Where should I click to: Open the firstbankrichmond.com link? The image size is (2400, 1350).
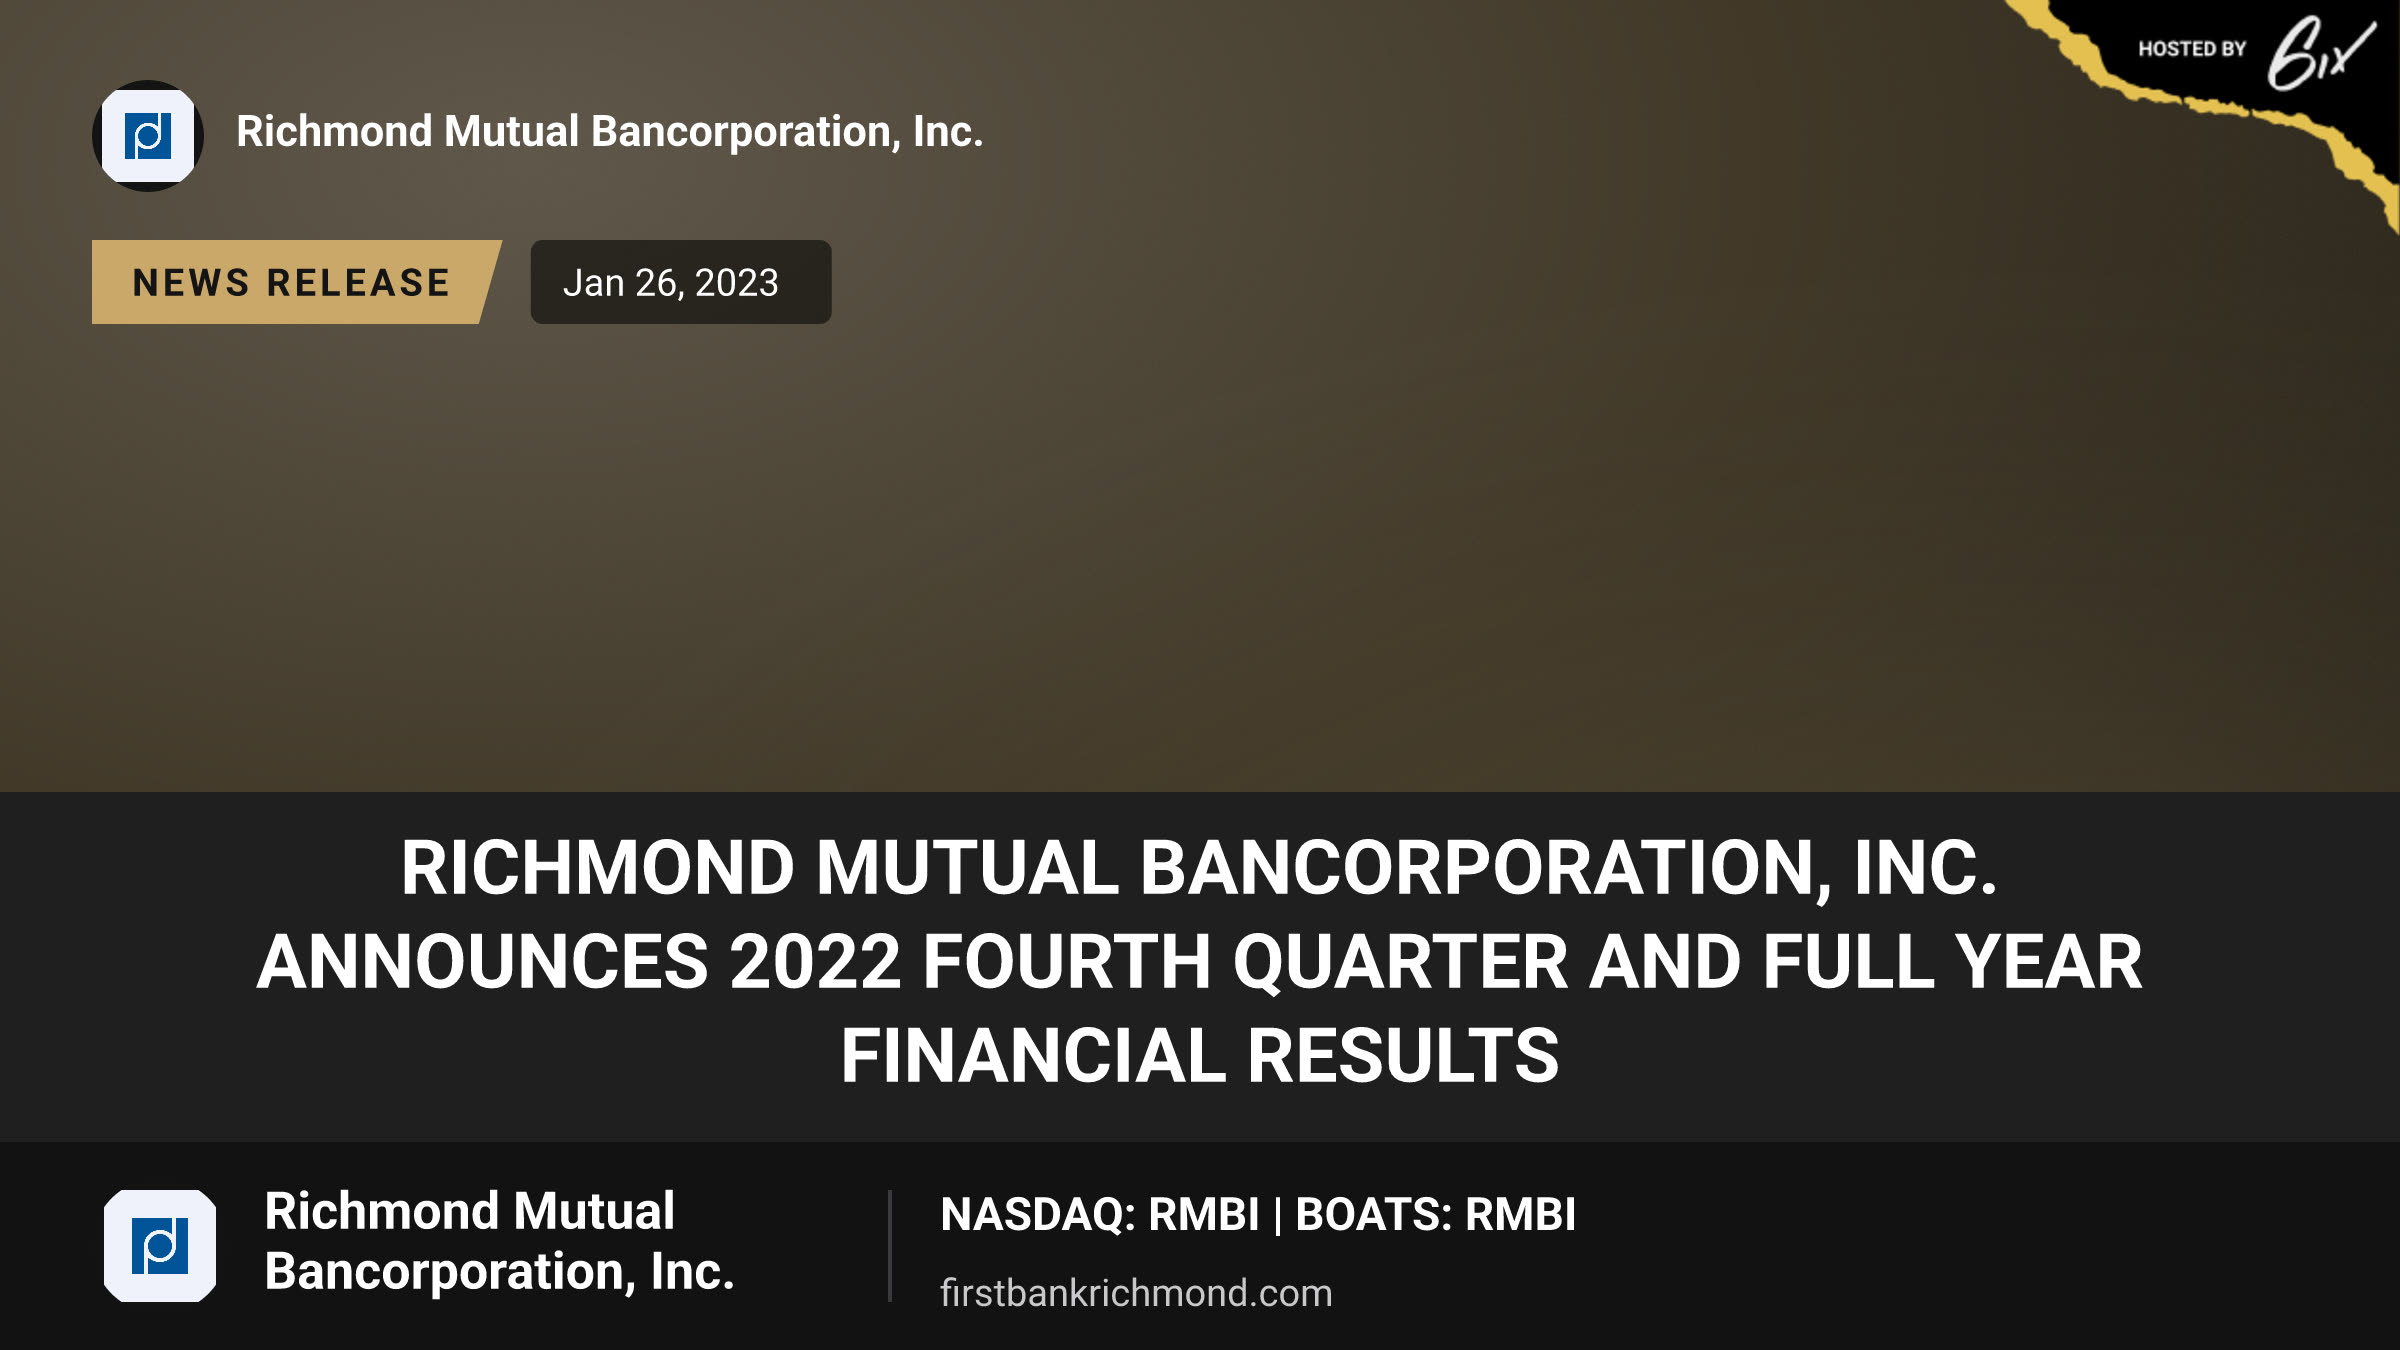point(1136,1293)
